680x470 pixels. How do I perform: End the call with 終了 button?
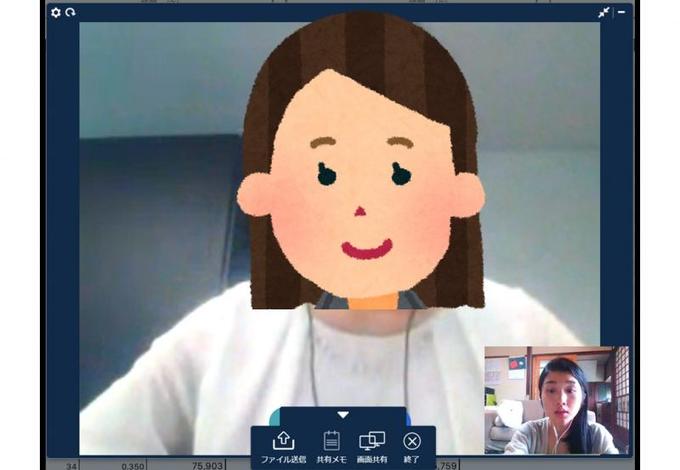412,447
